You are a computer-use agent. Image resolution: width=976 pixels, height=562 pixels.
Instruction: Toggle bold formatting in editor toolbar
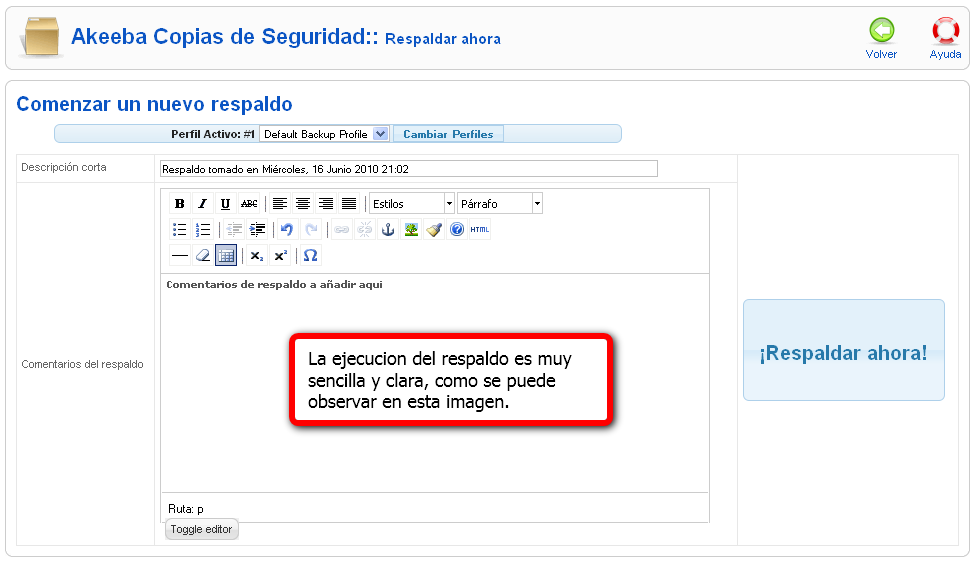click(x=179, y=204)
